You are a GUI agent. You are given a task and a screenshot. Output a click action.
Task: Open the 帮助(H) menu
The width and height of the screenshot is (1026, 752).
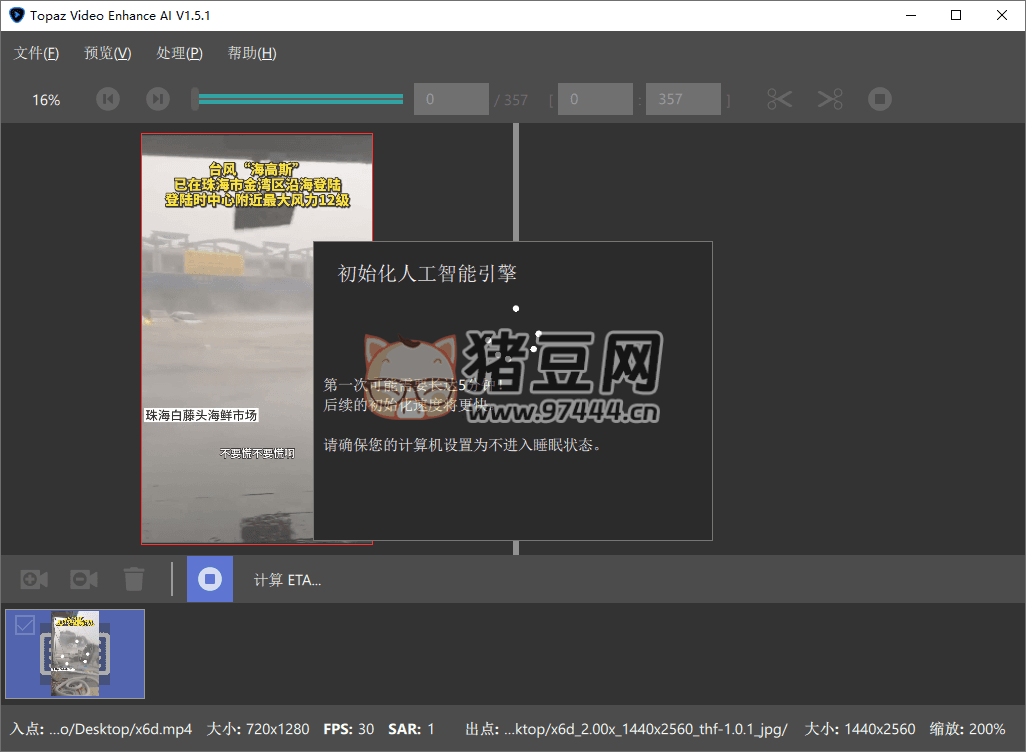(x=252, y=53)
